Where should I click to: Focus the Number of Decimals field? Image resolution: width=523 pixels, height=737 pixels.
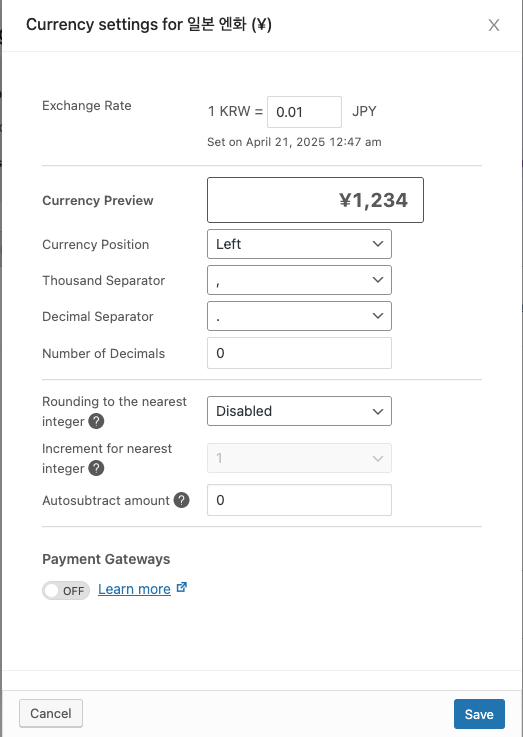point(299,353)
